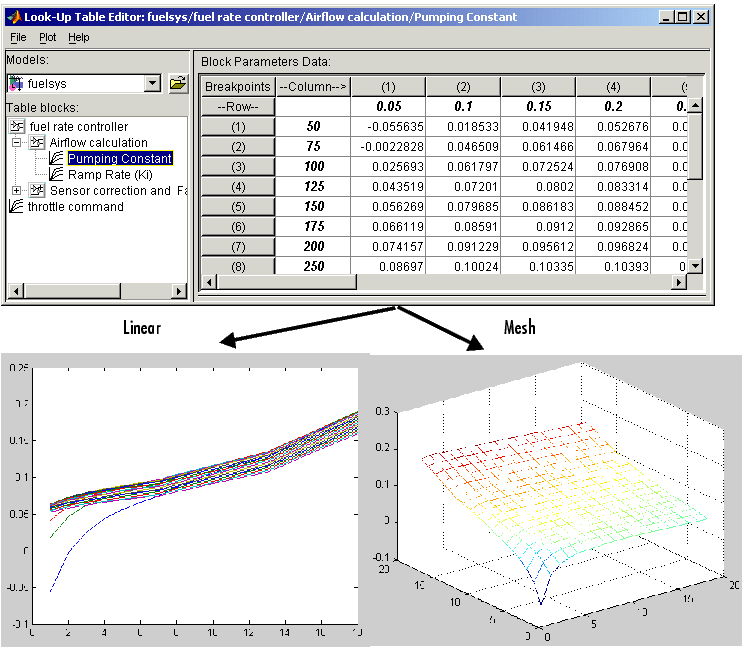
Task: Select row header (5)
Action: (x=238, y=207)
